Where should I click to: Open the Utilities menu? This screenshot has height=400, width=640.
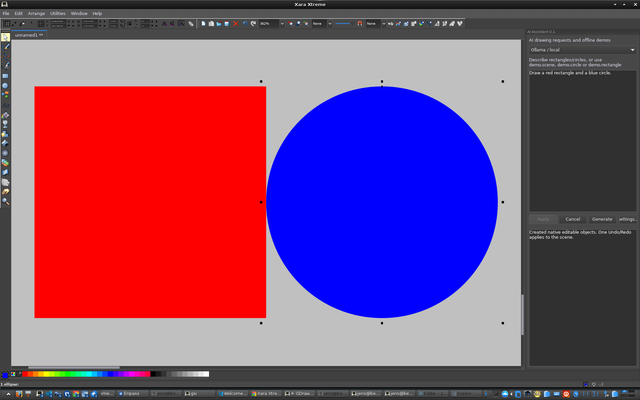coord(58,13)
